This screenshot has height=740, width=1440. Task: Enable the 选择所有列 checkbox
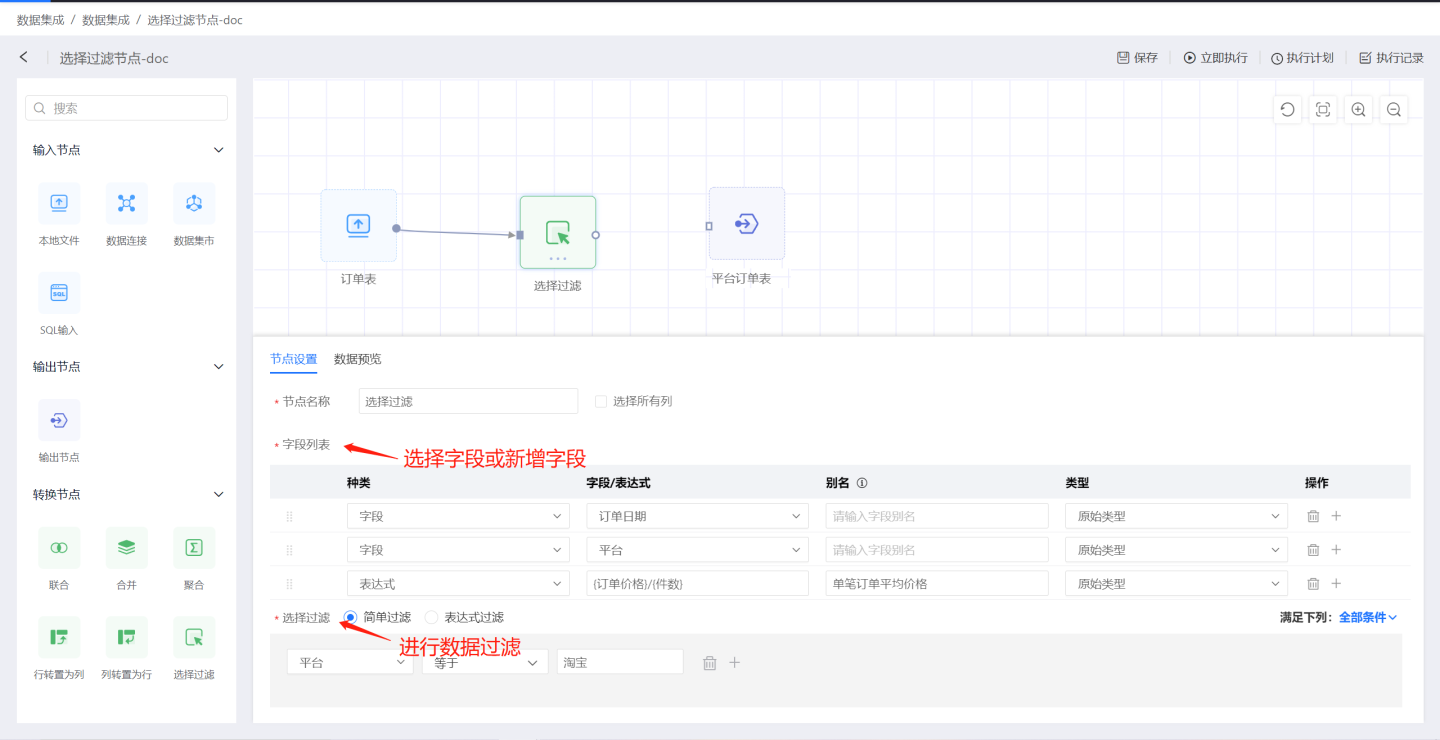coord(601,401)
